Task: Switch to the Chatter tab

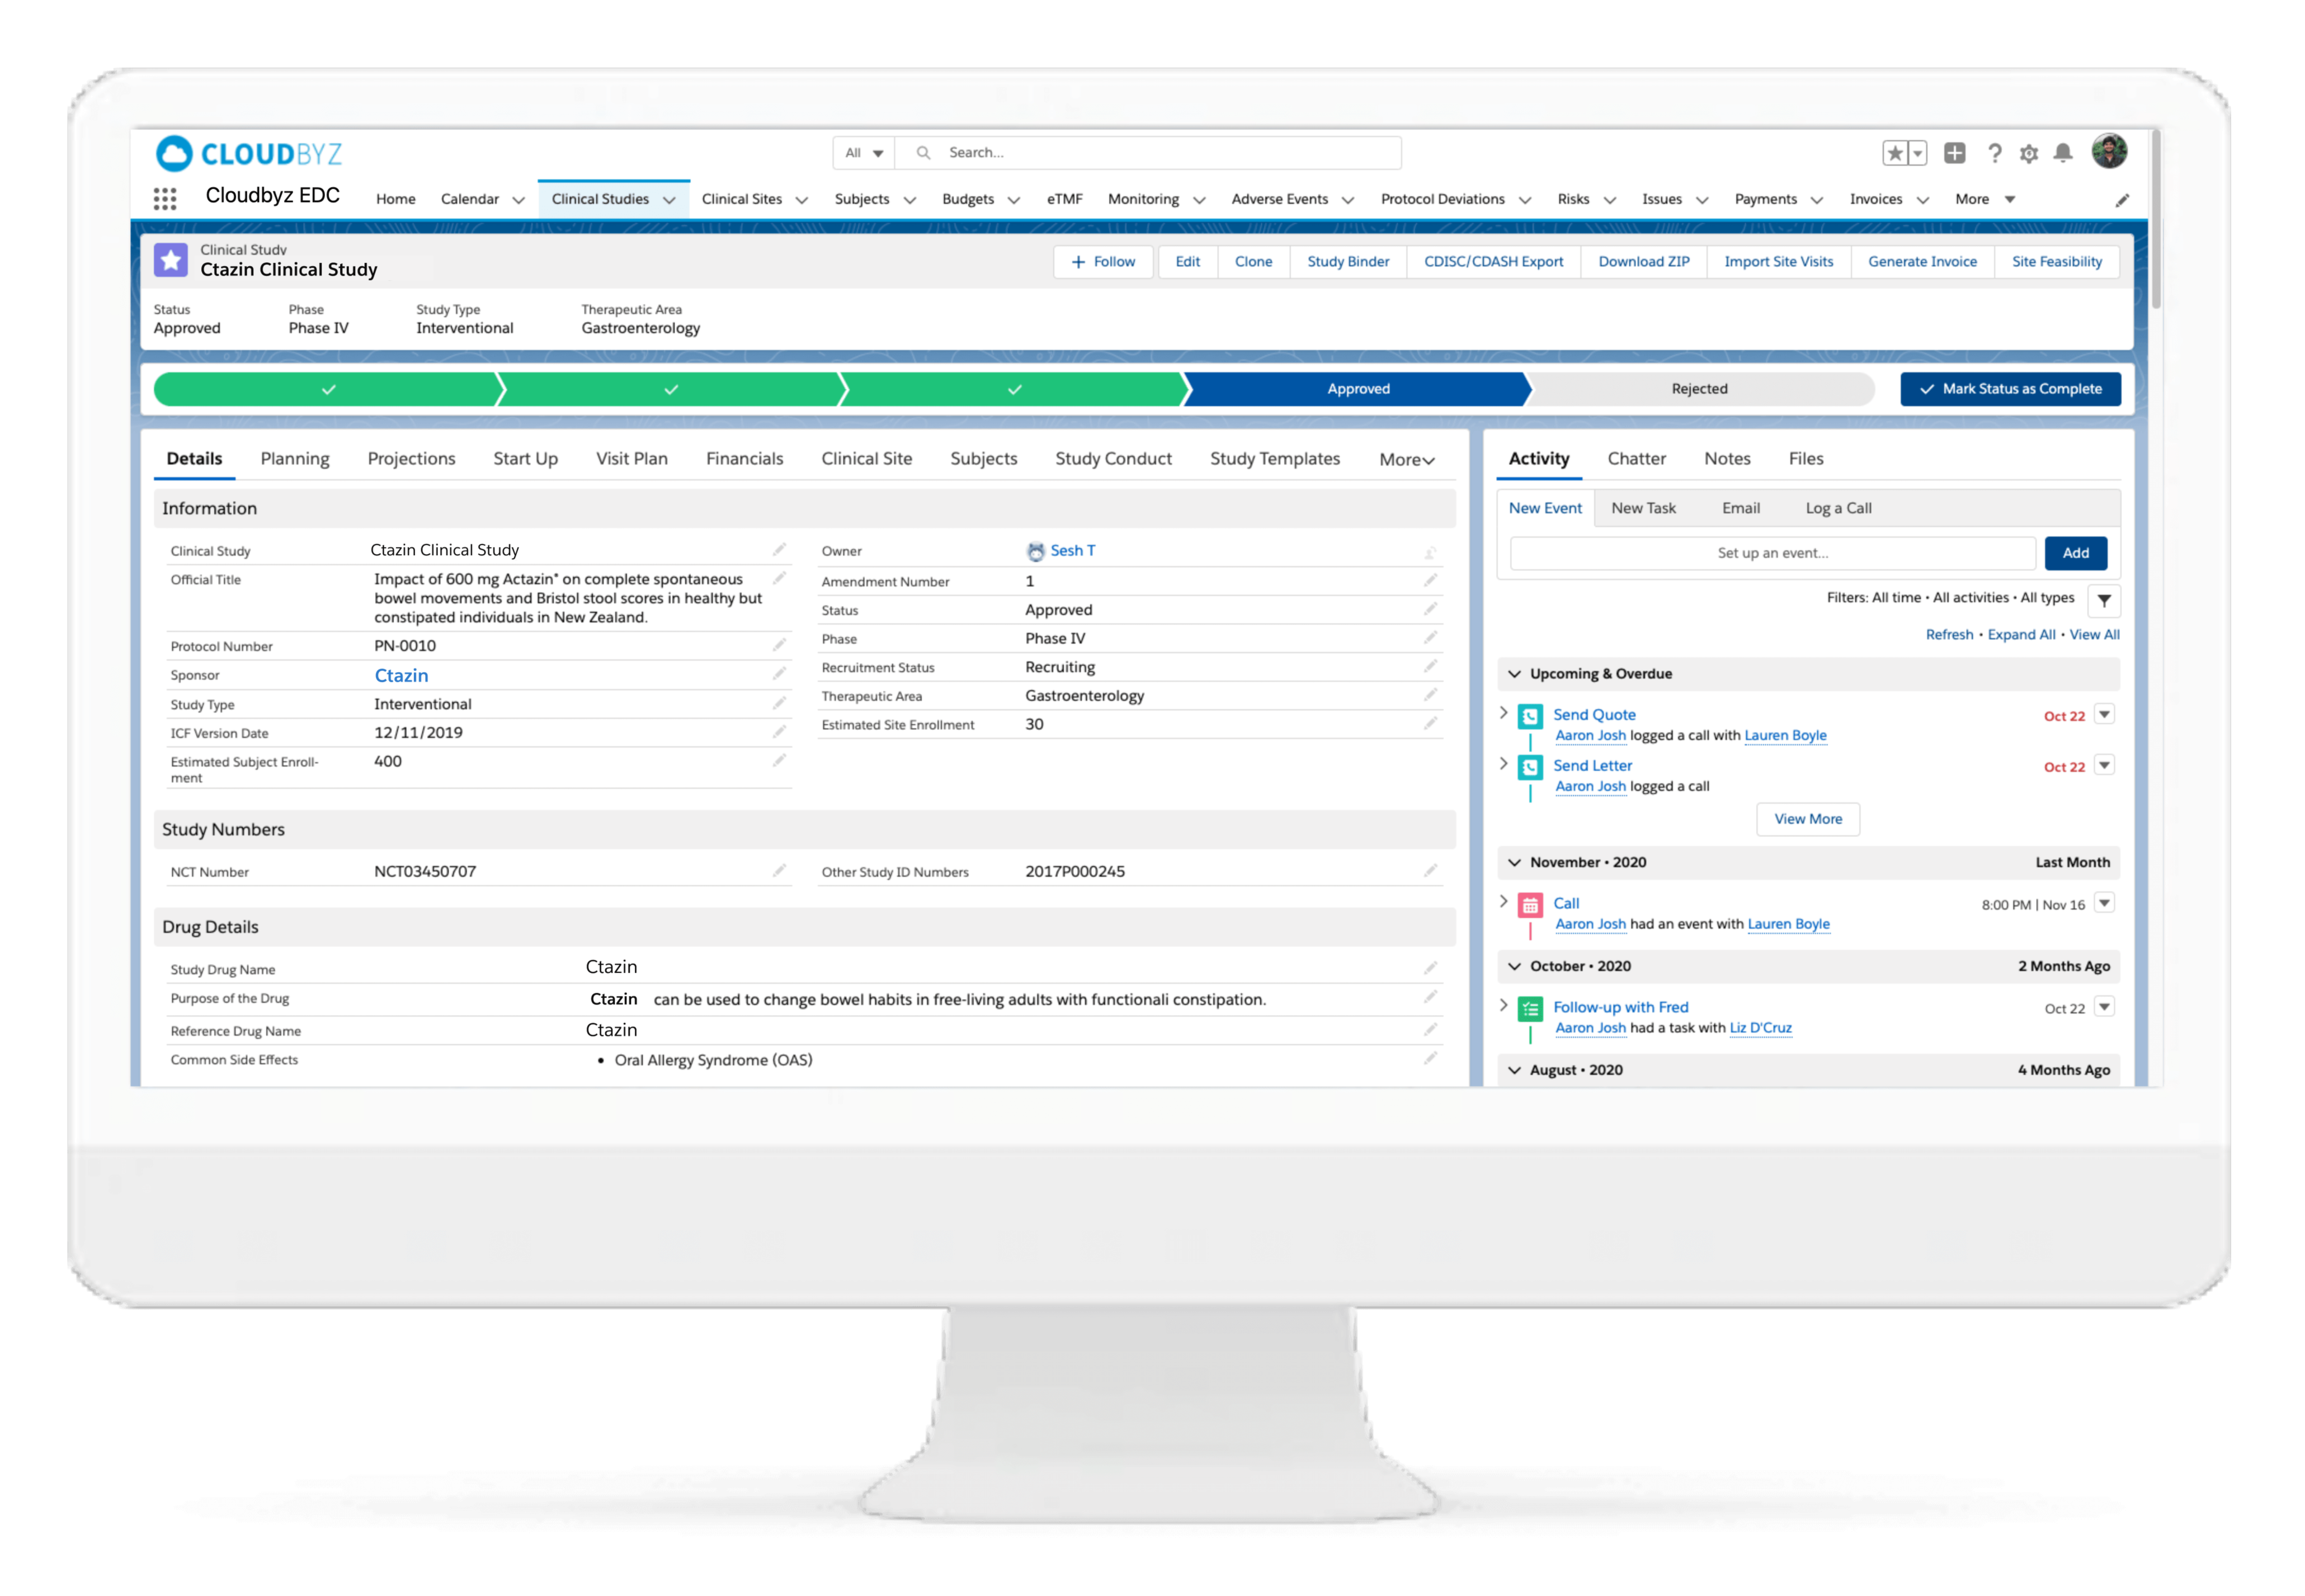Action: (1636, 459)
